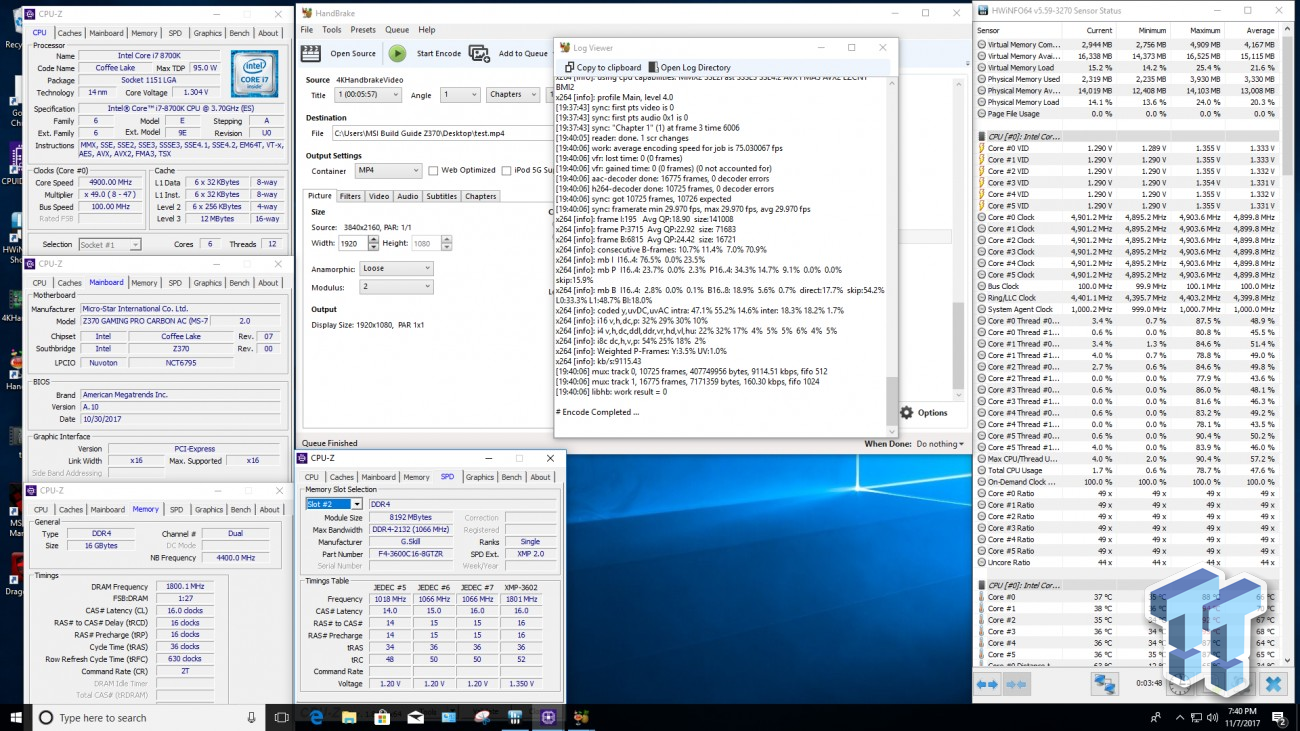Open HandBrake Queue menu

396,30
